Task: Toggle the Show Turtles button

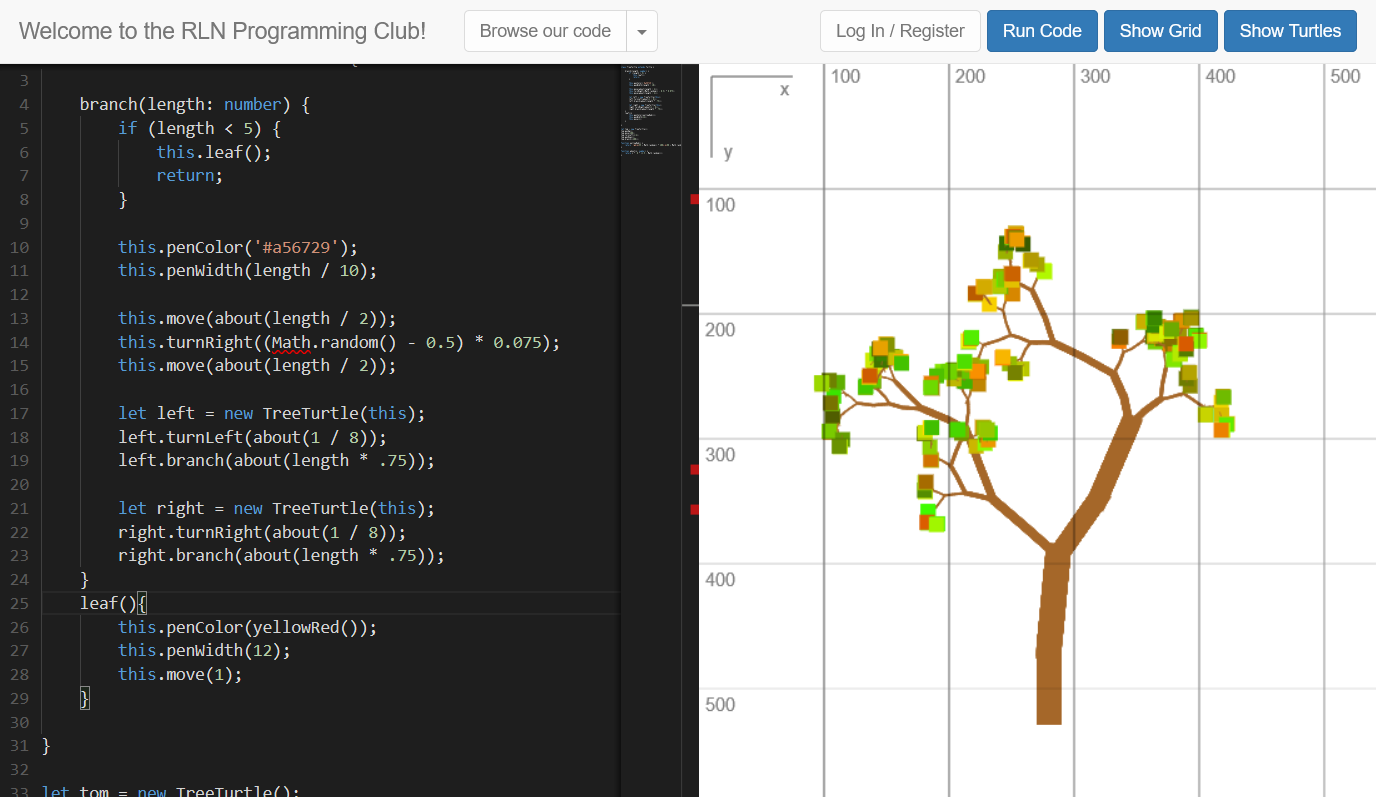Action: [1290, 31]
